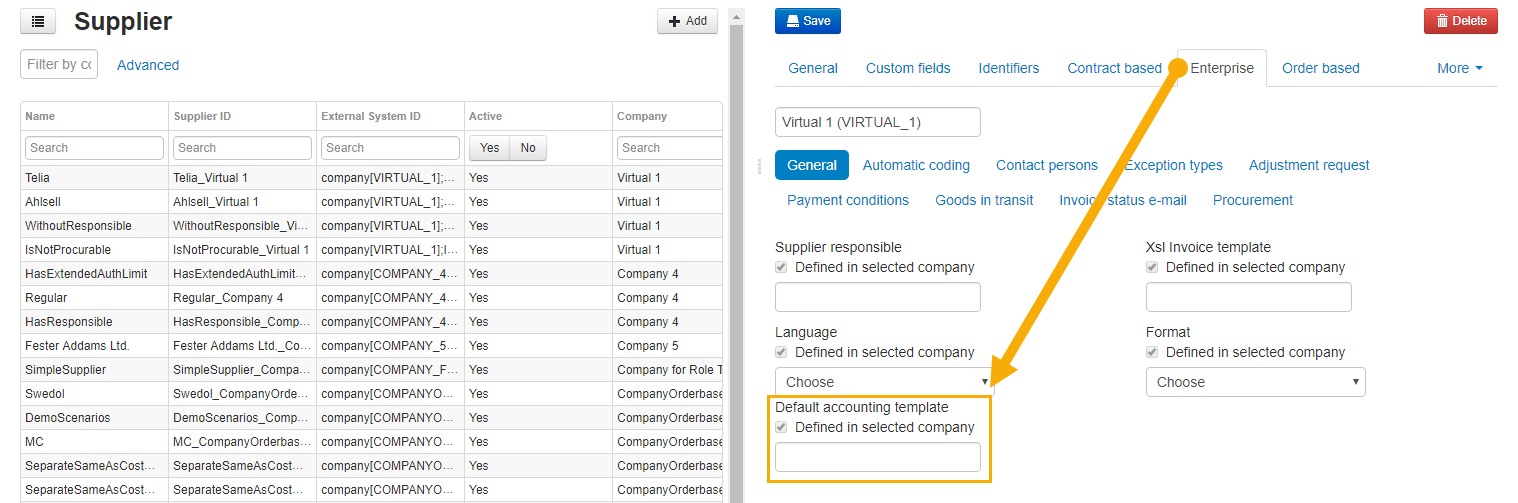The image size is (1518, 503).
Task: Click the External System ID search box
Action: [x=390, y=148]
